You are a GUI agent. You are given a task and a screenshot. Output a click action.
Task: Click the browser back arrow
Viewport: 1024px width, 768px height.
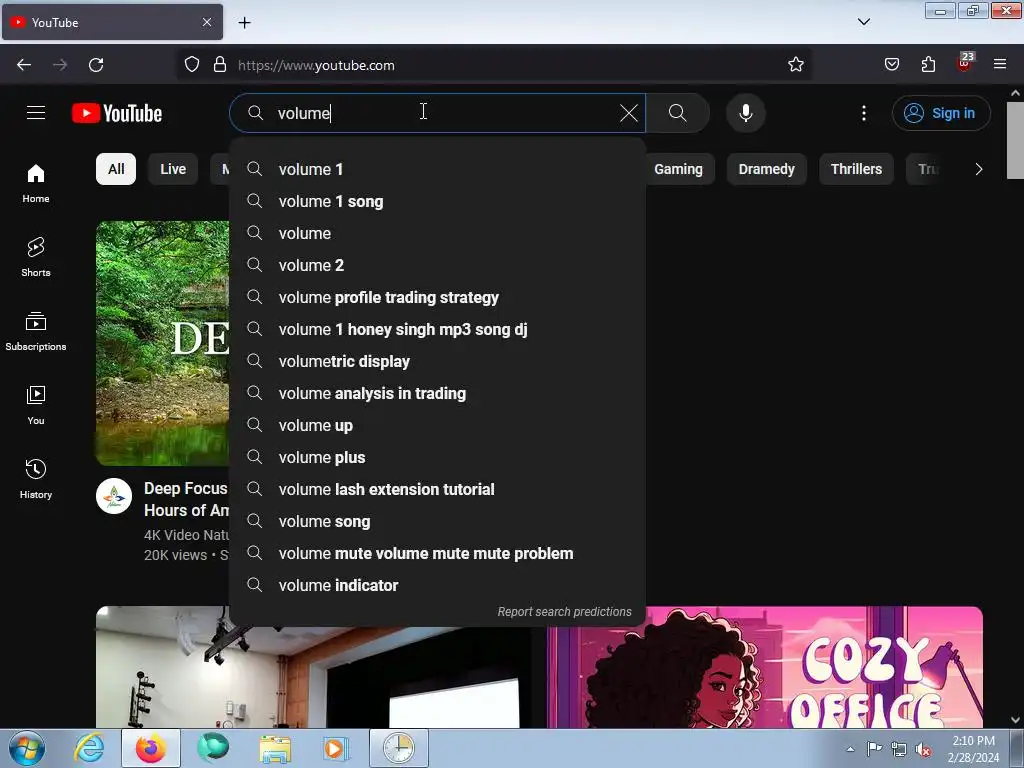[24, 65]
